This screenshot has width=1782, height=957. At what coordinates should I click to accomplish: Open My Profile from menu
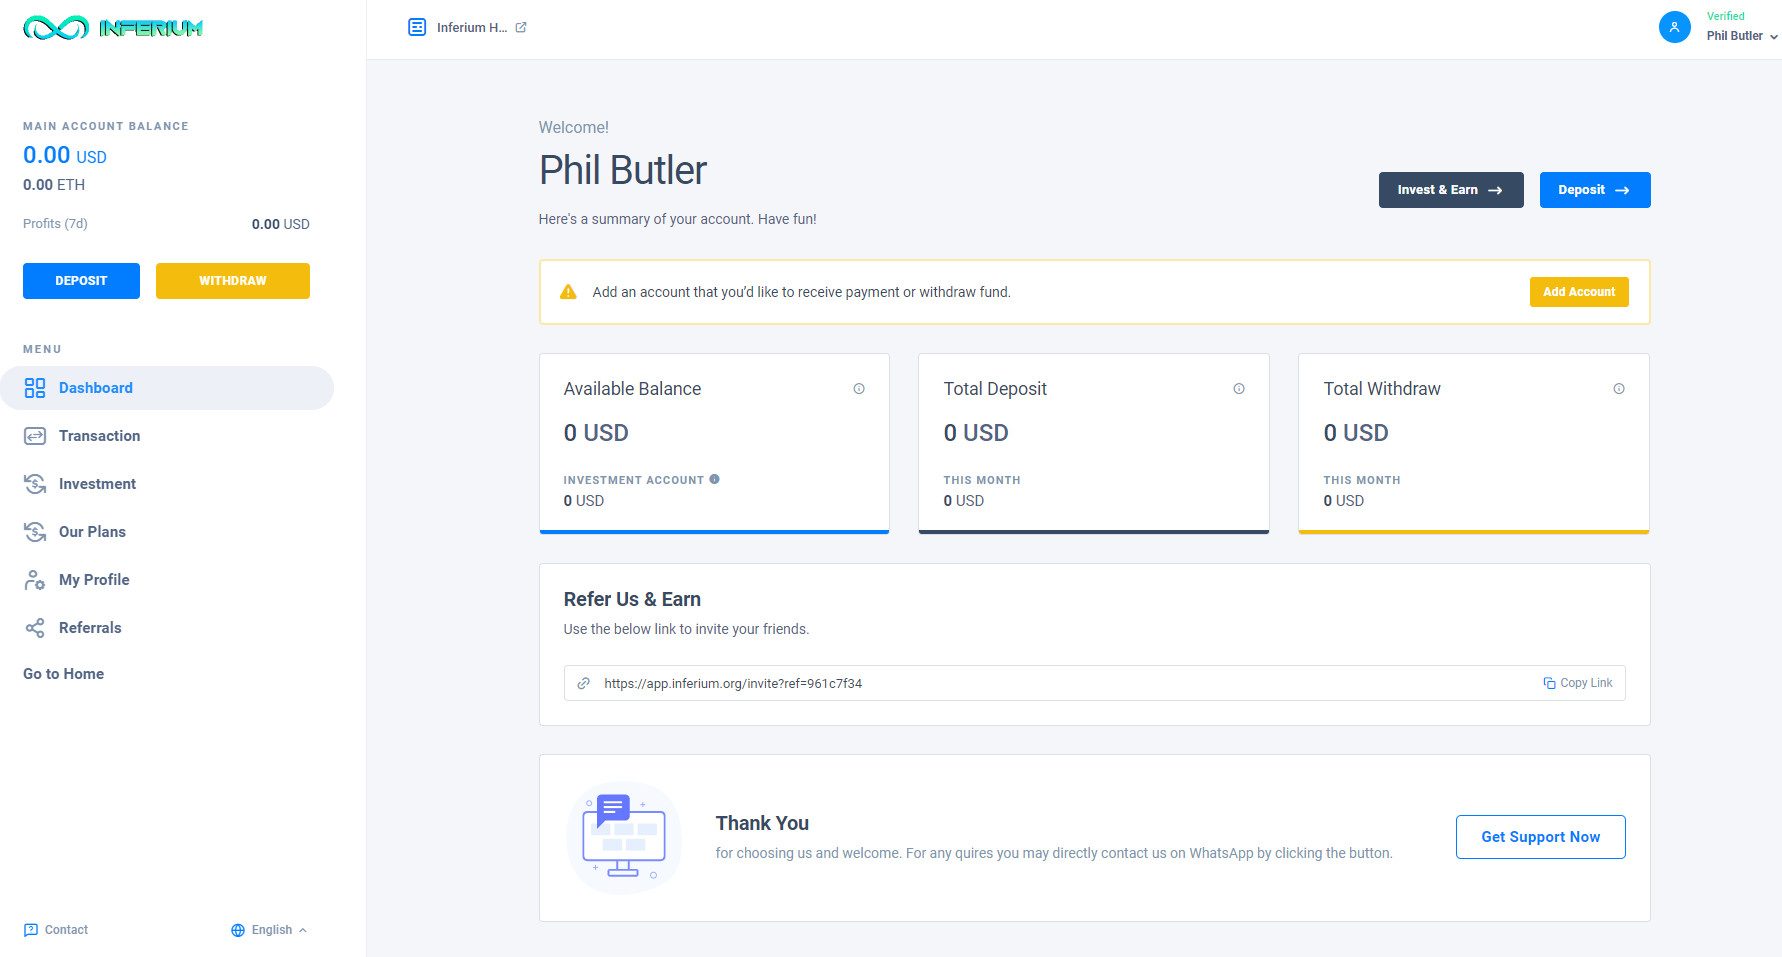pos(94,580)
